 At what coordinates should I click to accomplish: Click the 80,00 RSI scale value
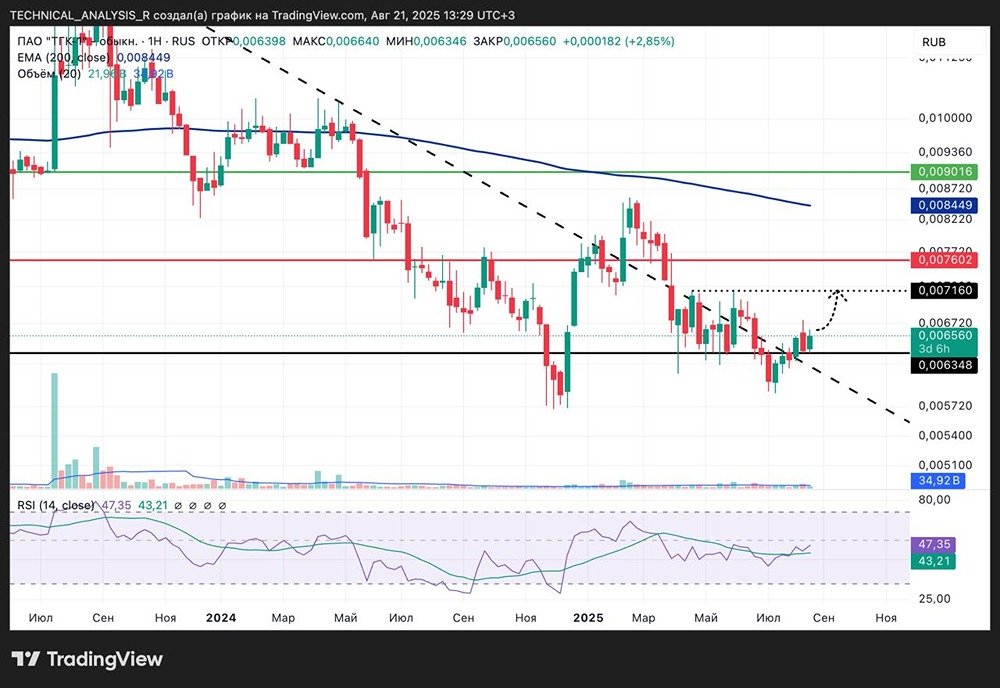[934, 499]
